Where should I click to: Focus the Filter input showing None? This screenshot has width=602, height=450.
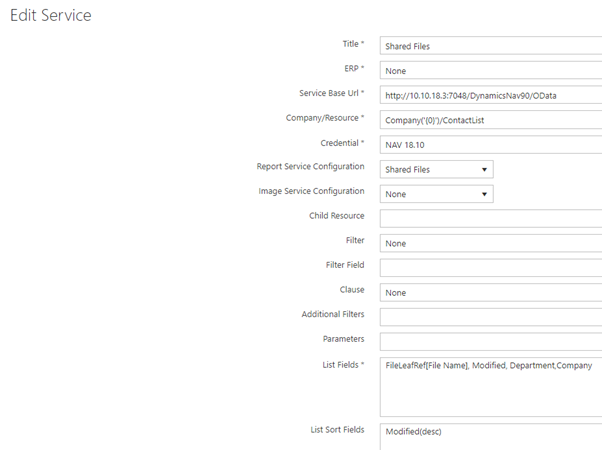tap(490, 243)
